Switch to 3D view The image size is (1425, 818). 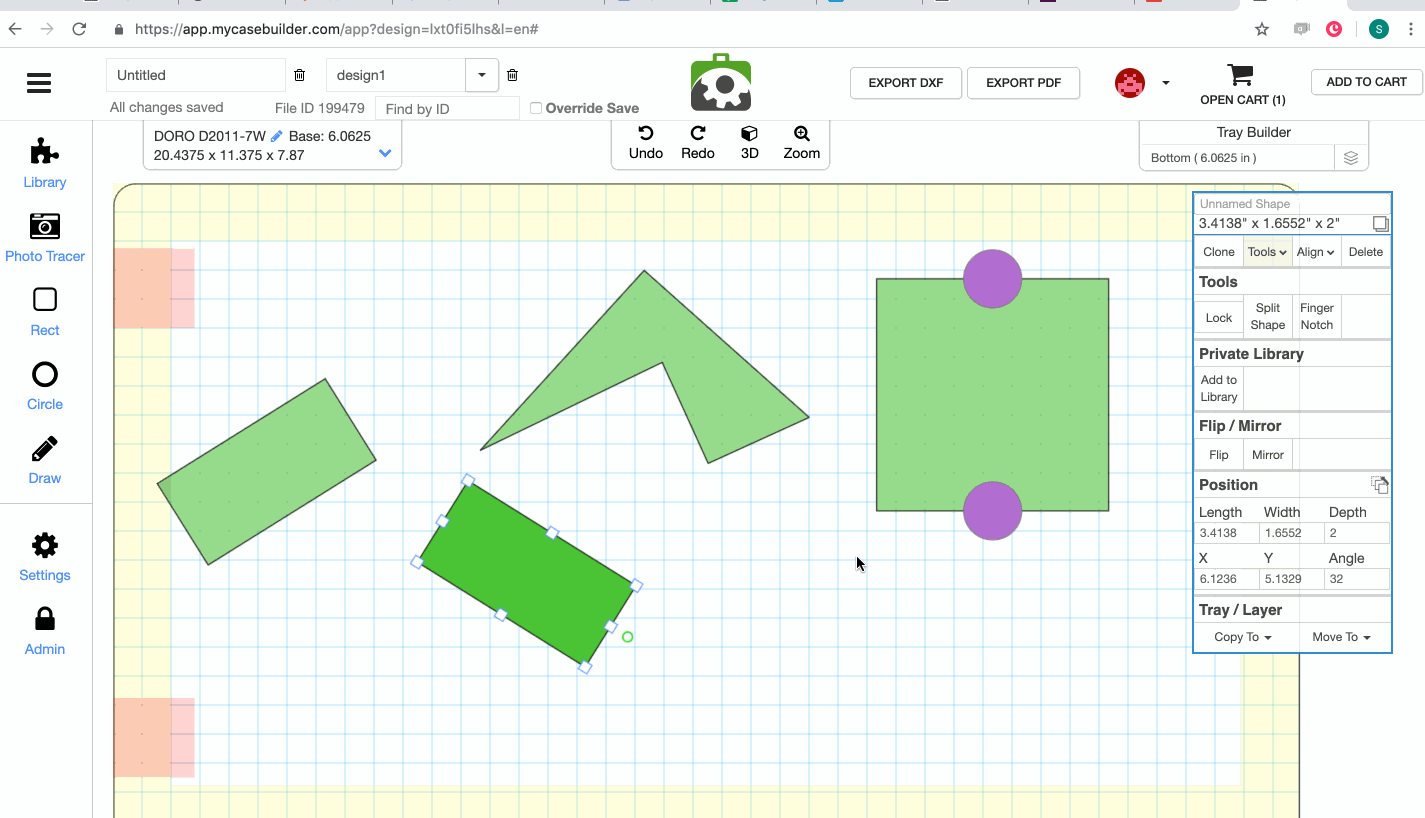point(749,143)
